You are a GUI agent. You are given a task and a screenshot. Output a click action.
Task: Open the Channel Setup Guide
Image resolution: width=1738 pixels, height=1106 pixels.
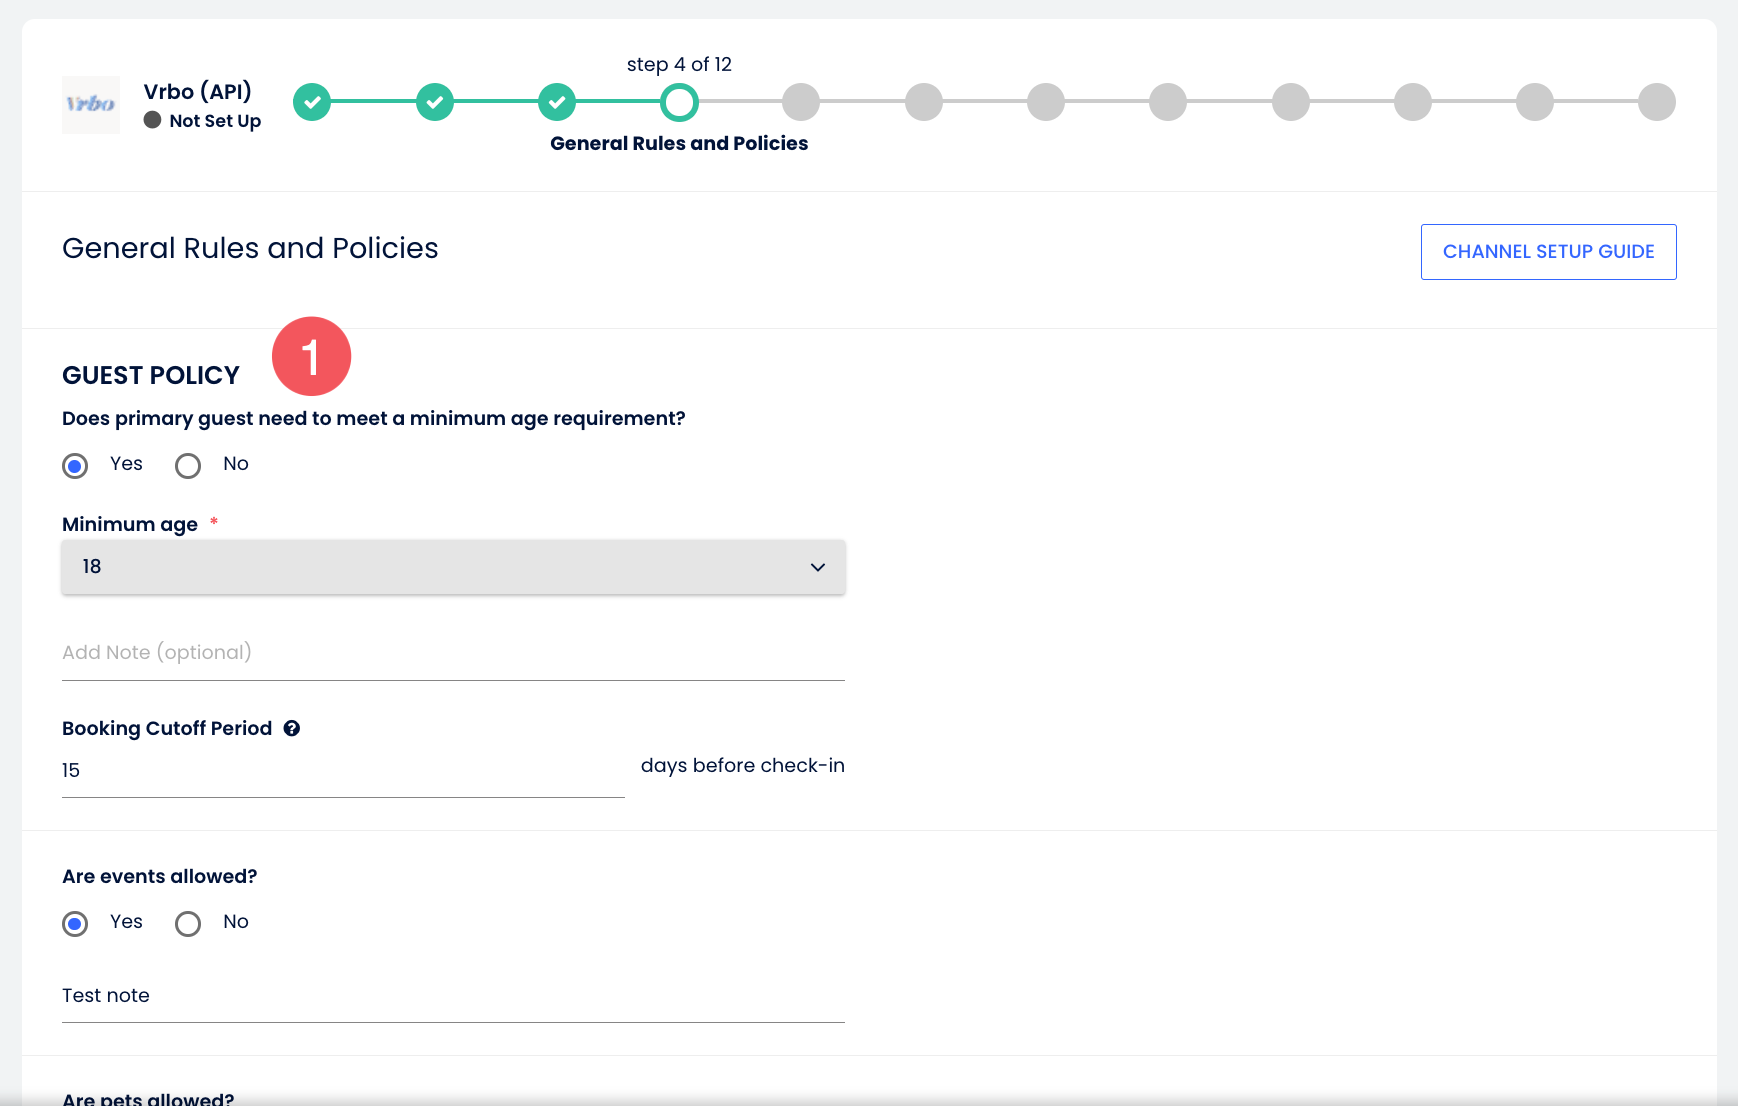click(1548, 252)
